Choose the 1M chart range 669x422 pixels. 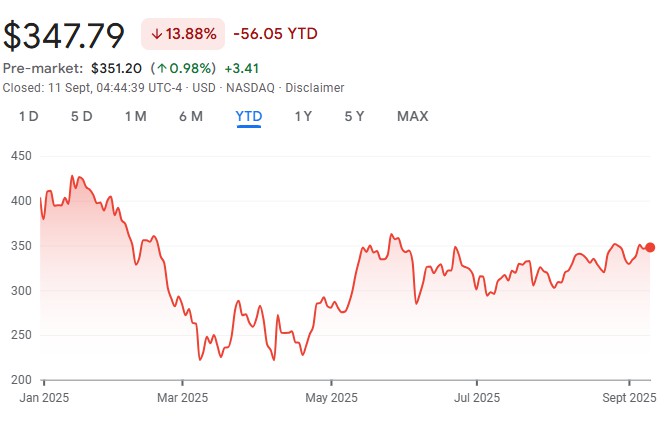pos(136,116)
